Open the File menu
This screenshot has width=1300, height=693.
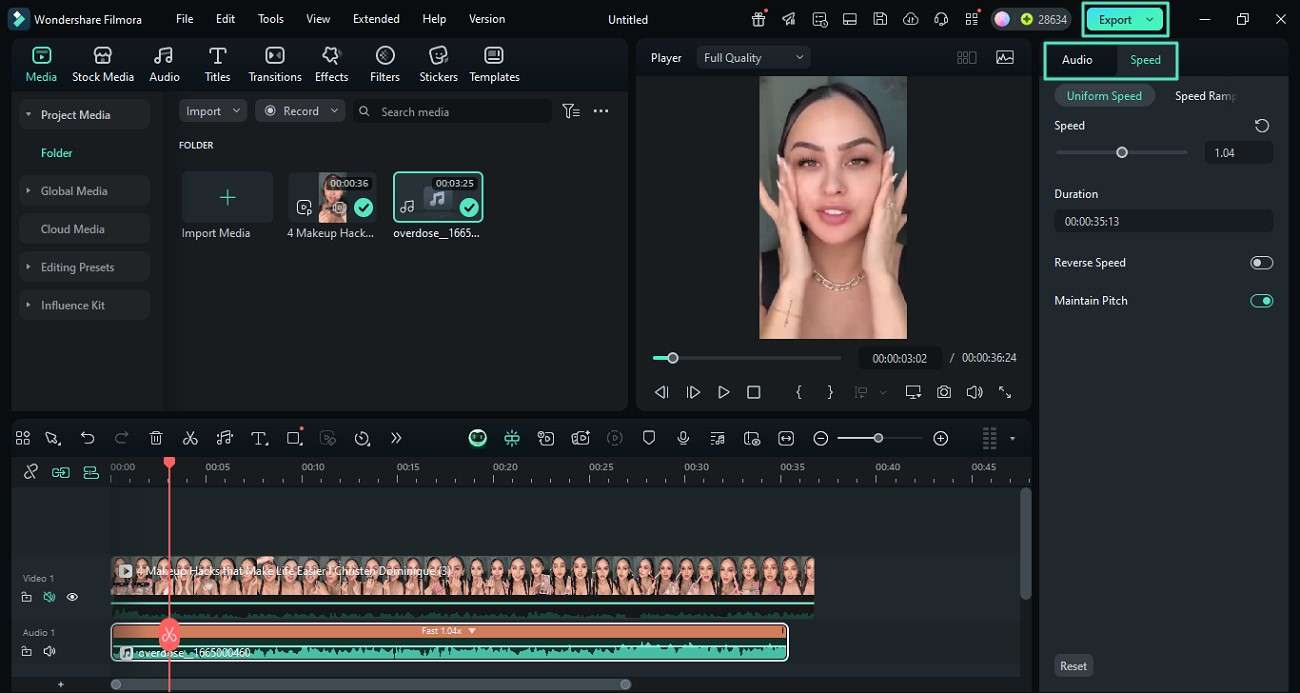coord(185,19)
